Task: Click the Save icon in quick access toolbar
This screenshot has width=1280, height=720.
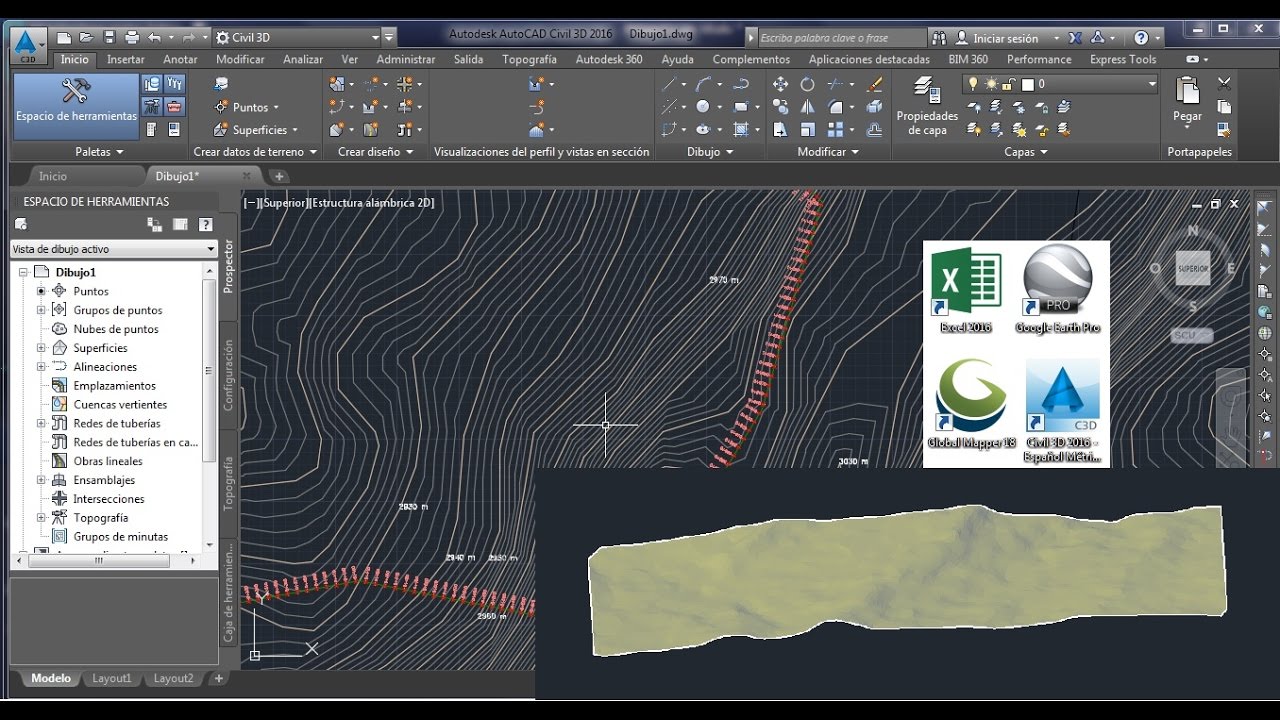Action: pyautogui.click(x=109, y=38)
